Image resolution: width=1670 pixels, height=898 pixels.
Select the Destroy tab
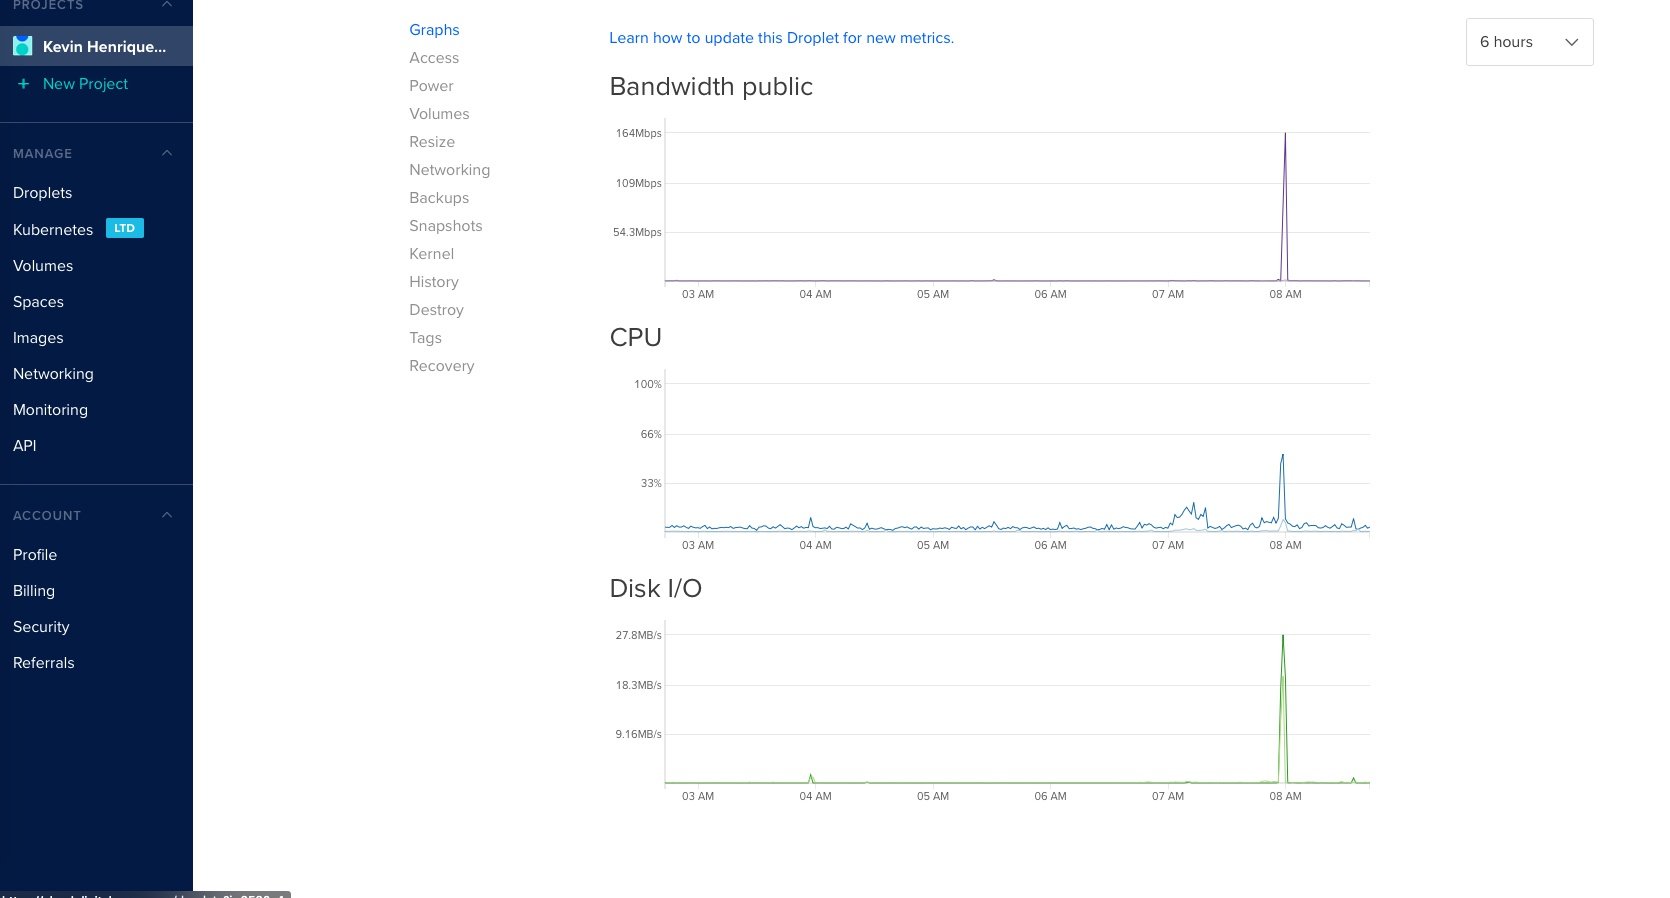click(x=436, y=310)
